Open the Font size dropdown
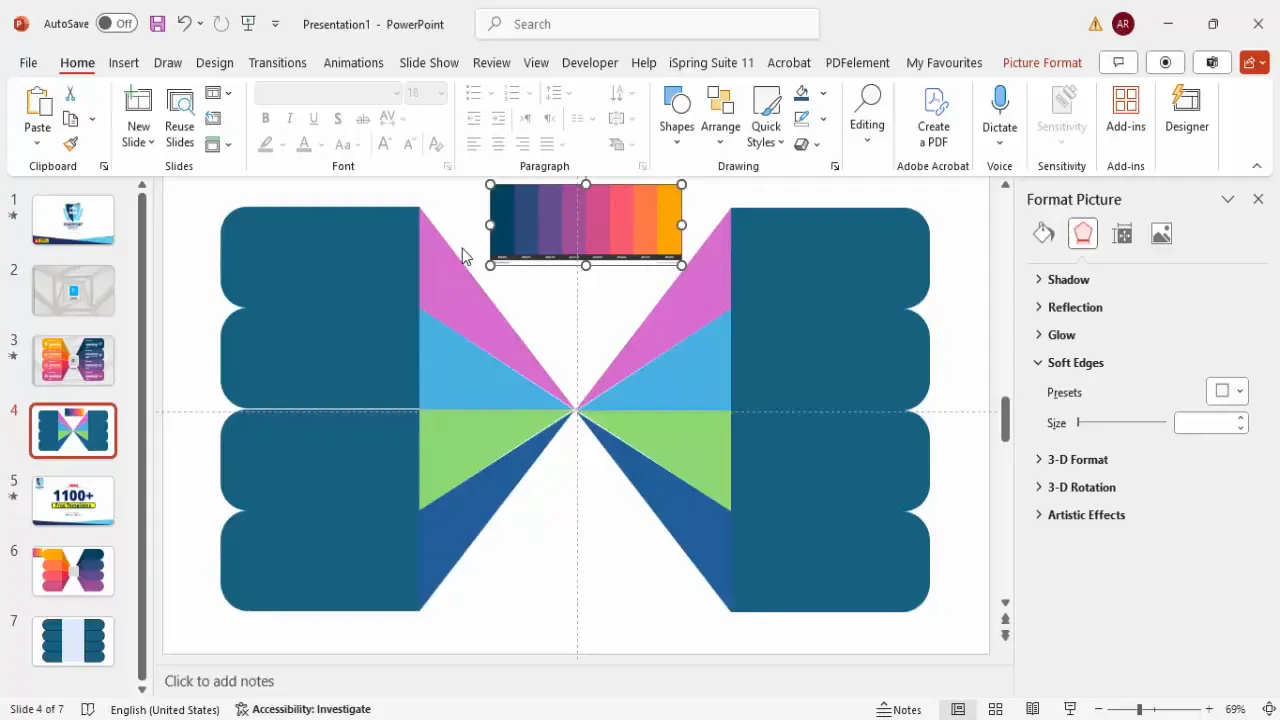The width and height of the screenshot is (1280, 720). 441,93
